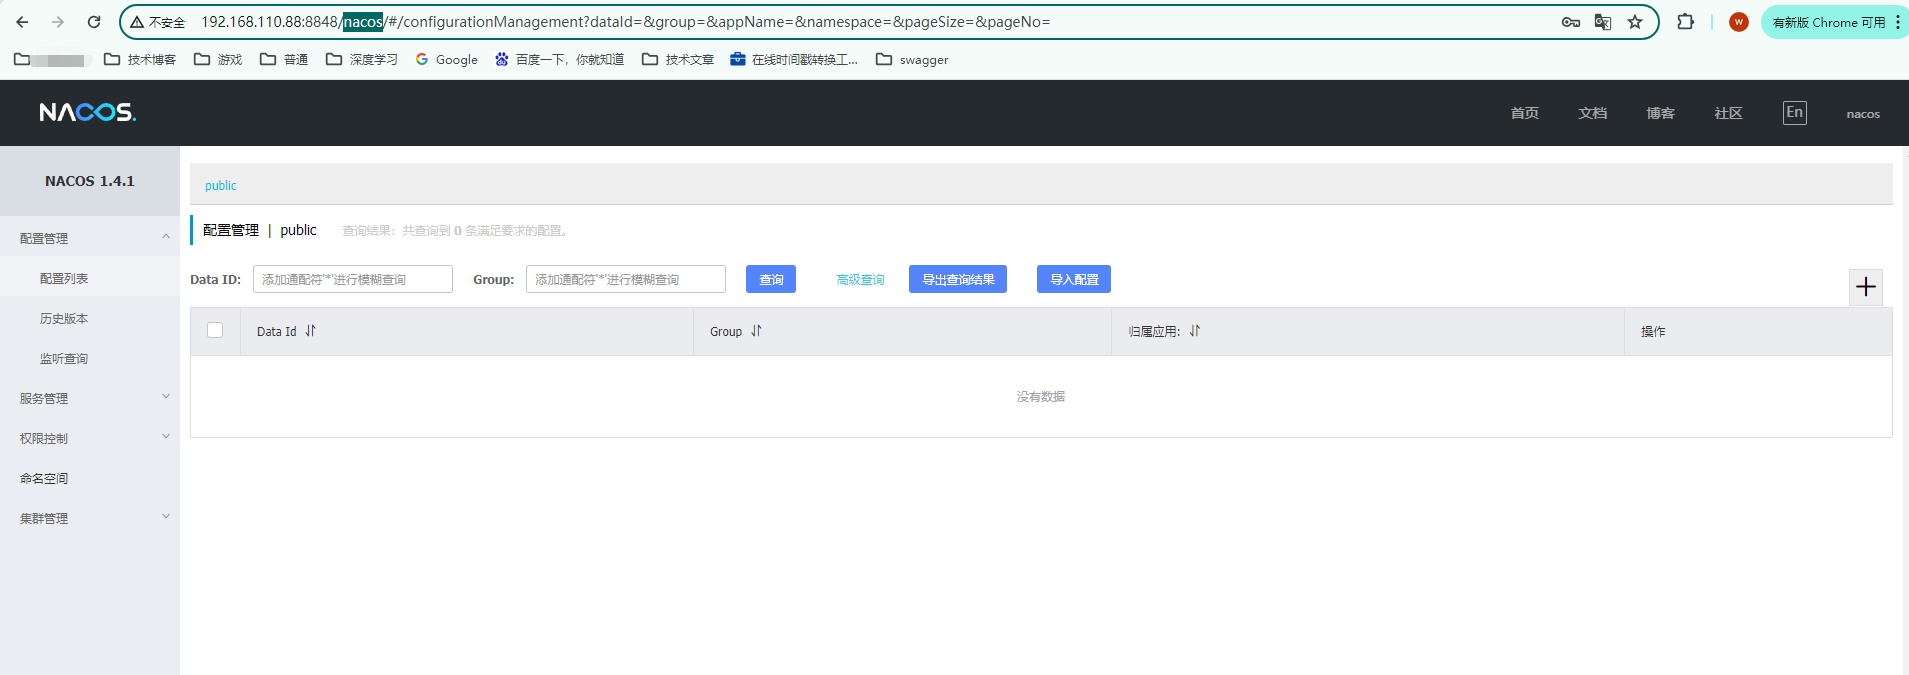
Task: Click the NACOS logo
Action: [88, 112]
